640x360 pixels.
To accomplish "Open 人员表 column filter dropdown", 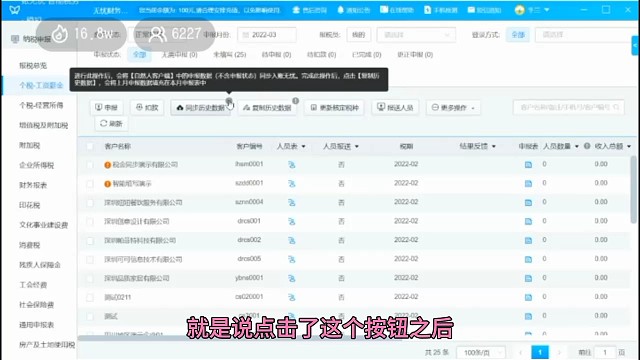I will point(303,147).
